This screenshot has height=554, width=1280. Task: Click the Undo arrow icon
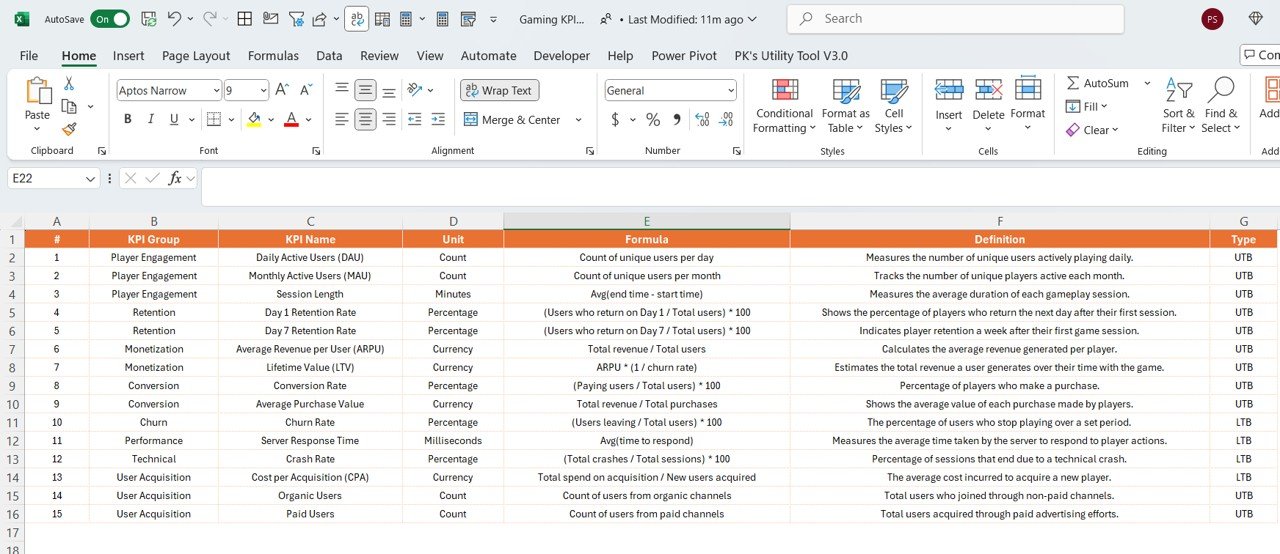click(174, 19)
